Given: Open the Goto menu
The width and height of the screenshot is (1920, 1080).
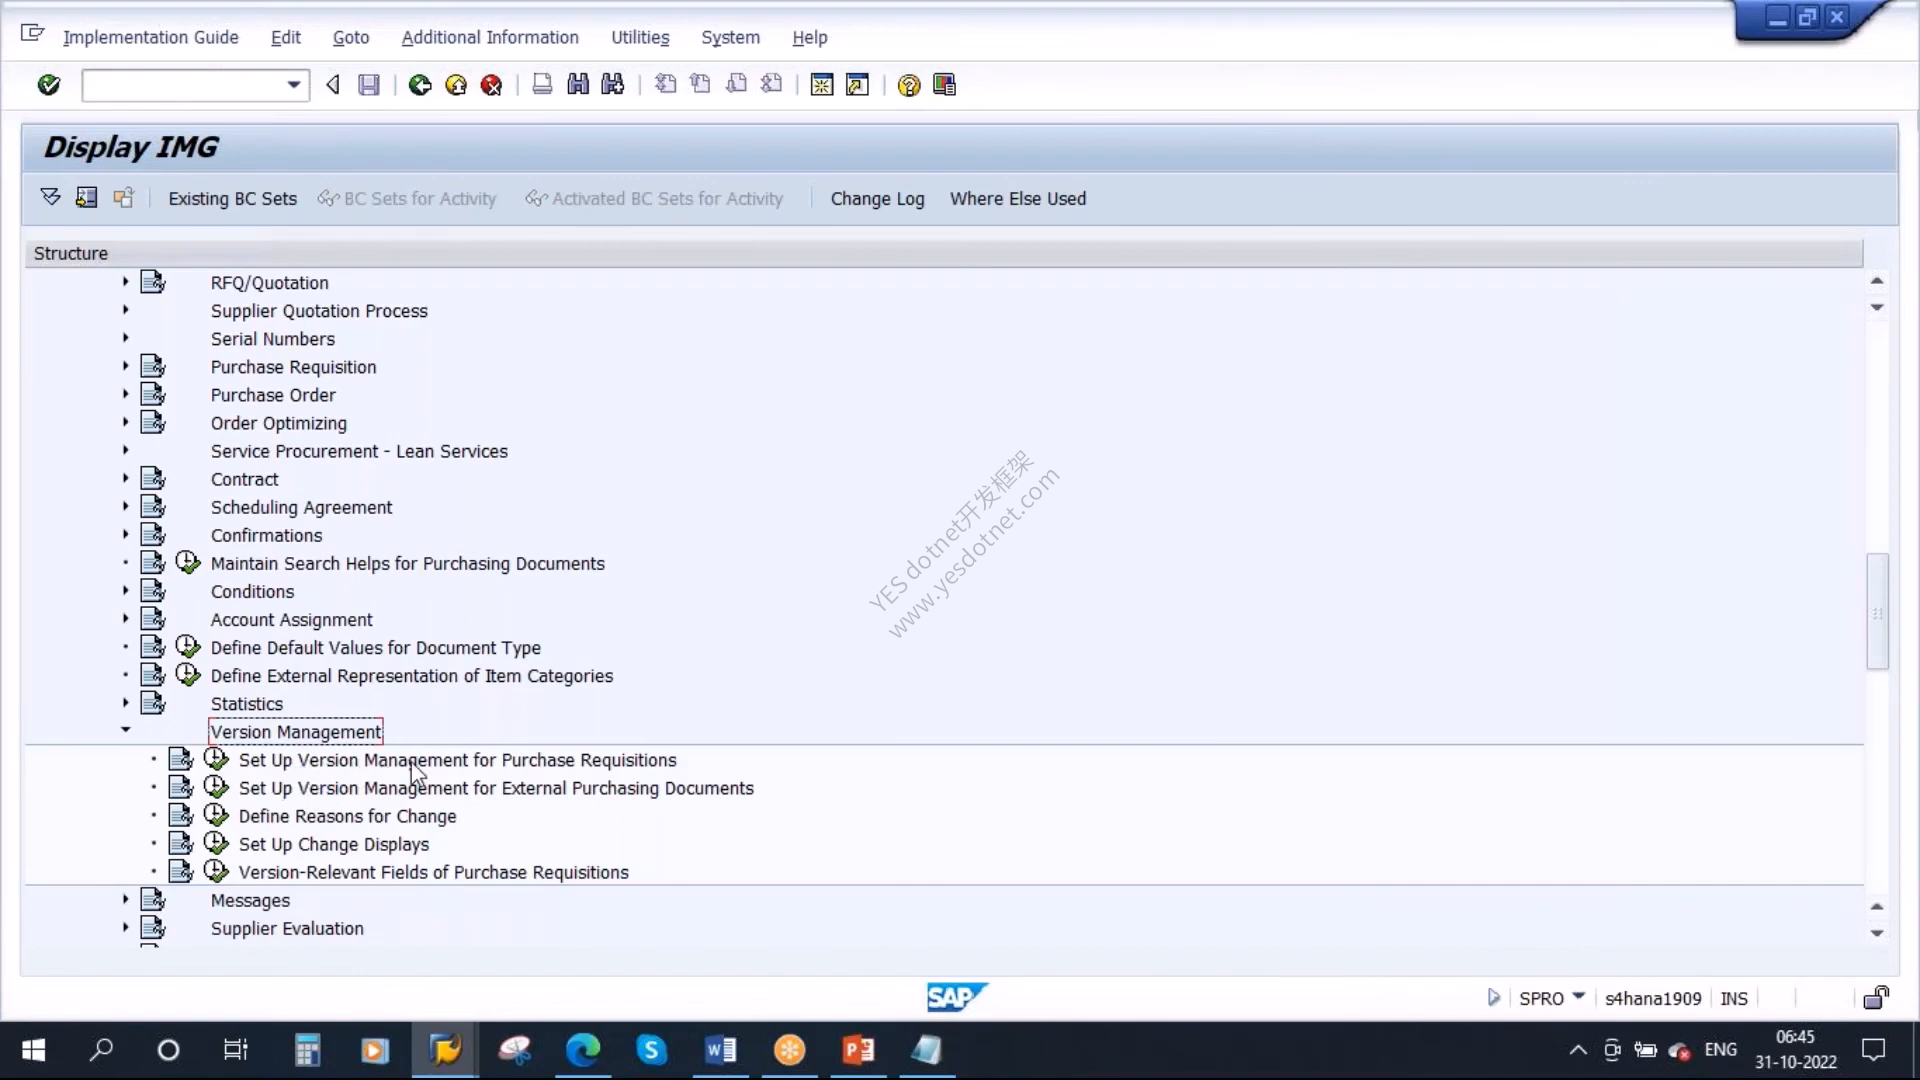Looking at the screenshot, I should 351,37.
